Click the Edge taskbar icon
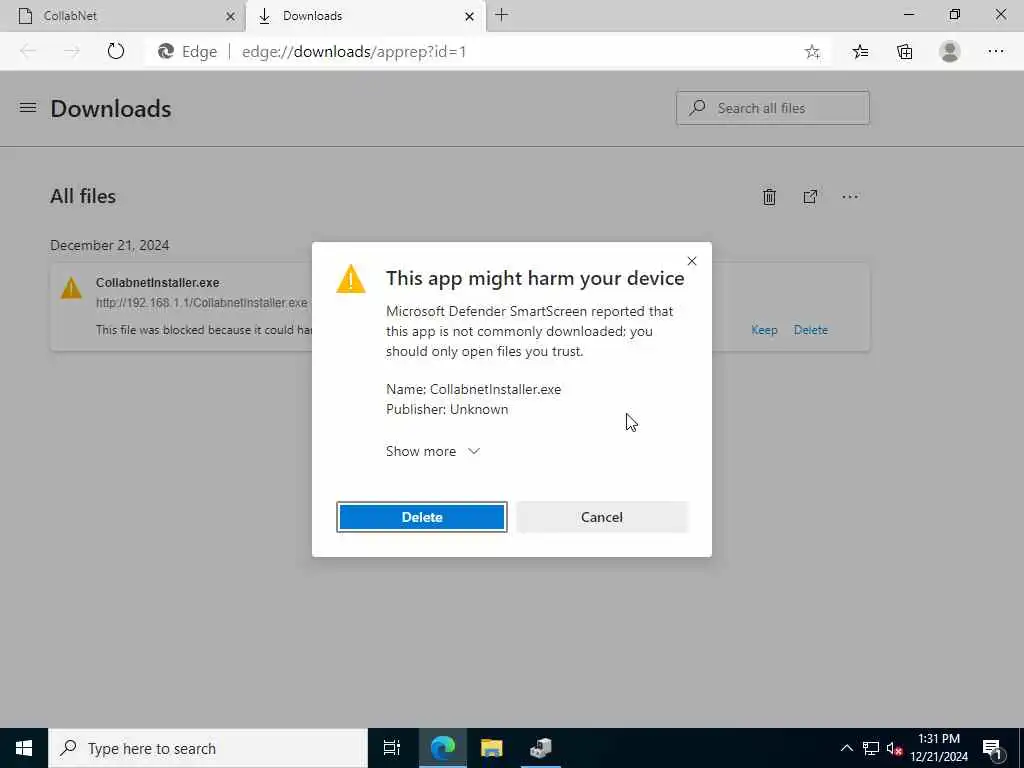1024x768 pixels. tap(442, 748)
